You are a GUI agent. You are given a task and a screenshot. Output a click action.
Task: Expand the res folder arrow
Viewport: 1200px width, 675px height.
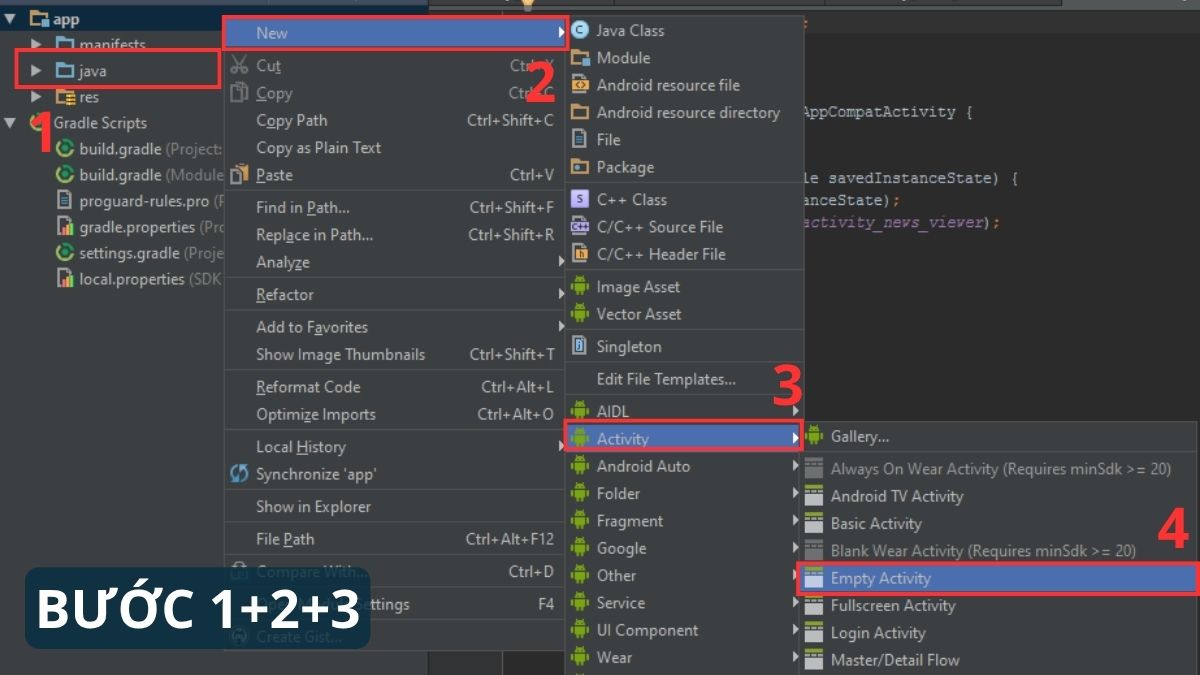tap(37, 97)
